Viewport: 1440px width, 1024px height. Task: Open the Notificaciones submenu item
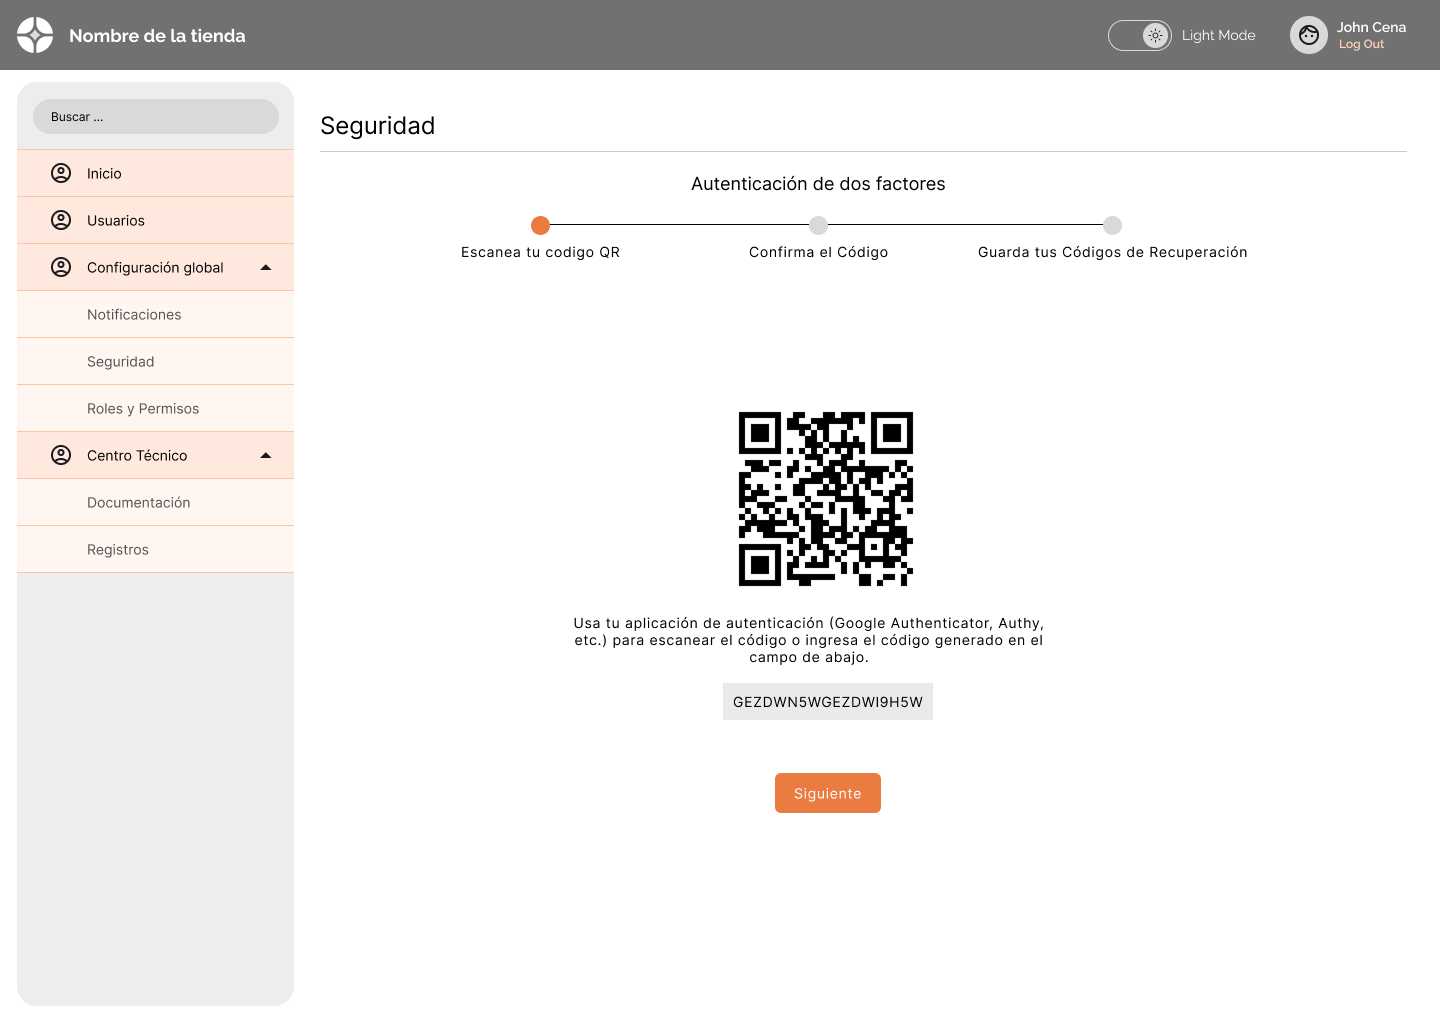[134, 314]
